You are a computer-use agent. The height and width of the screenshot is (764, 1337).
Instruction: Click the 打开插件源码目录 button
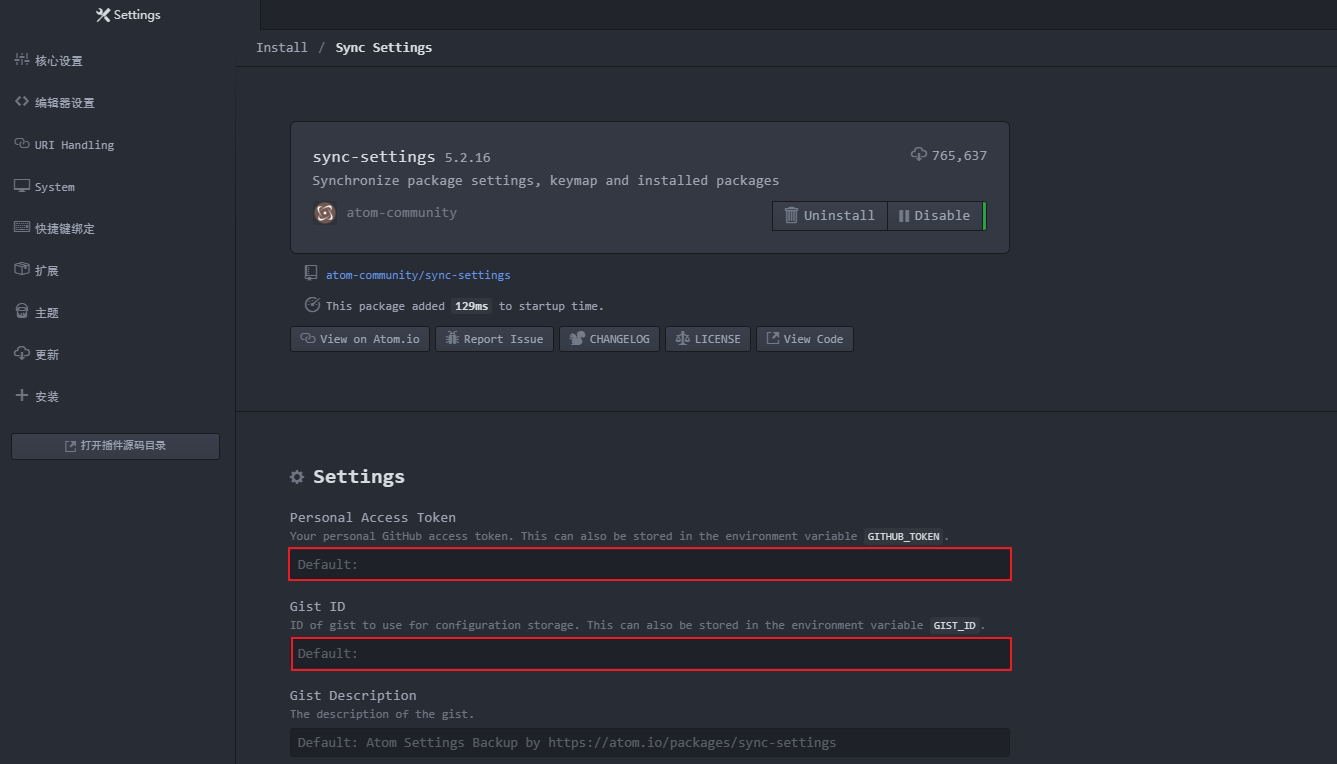pyautogui.click(x=115, y=446)
